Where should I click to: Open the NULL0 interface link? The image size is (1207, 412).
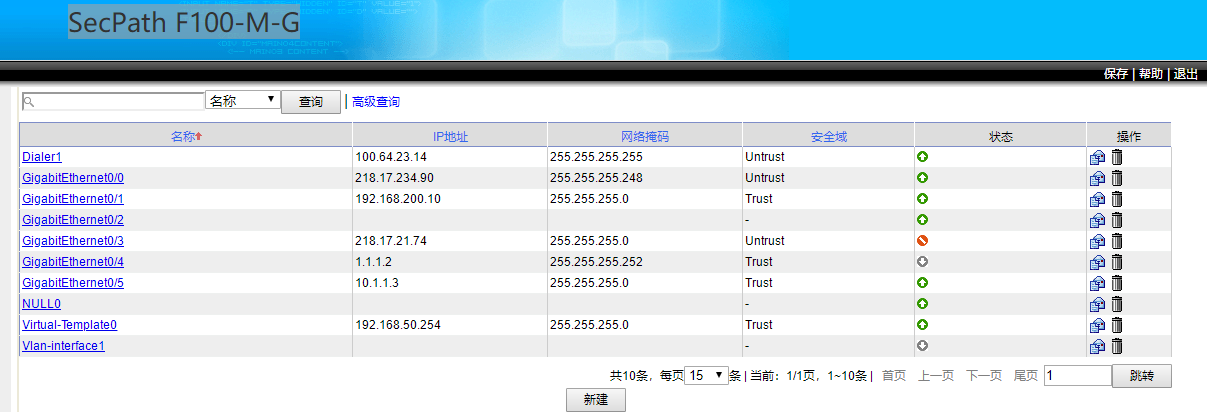click(41, 304)
